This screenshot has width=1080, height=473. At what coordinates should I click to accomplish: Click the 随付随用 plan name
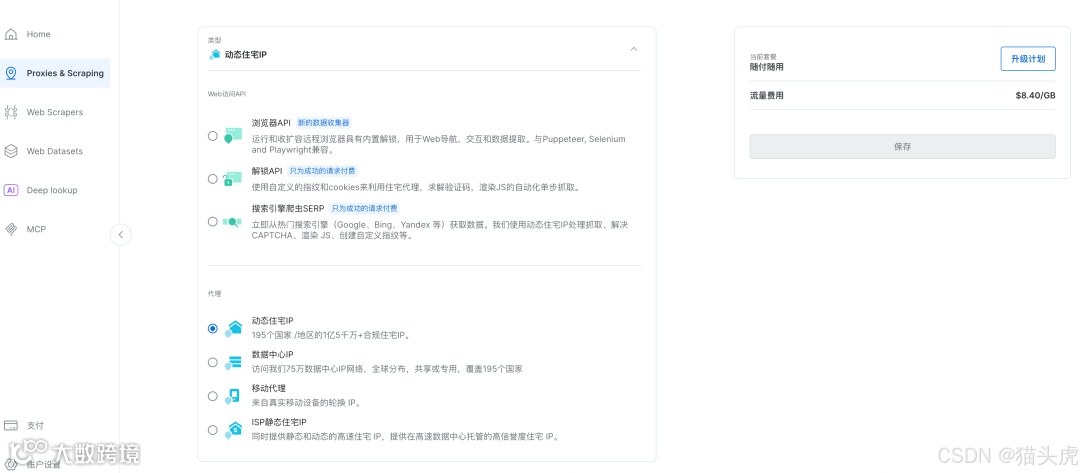click(767, 67)
